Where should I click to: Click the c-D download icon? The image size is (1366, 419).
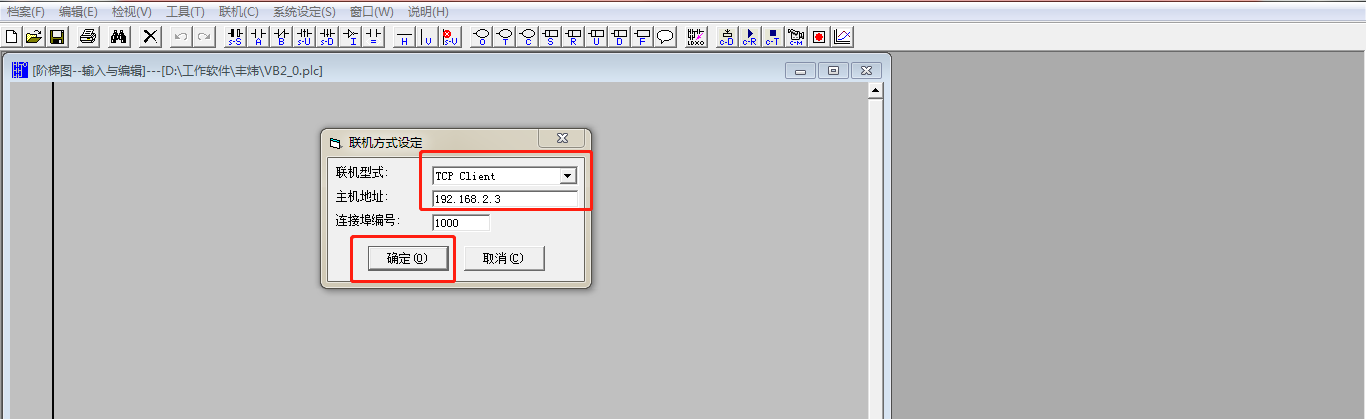point(726,37)
